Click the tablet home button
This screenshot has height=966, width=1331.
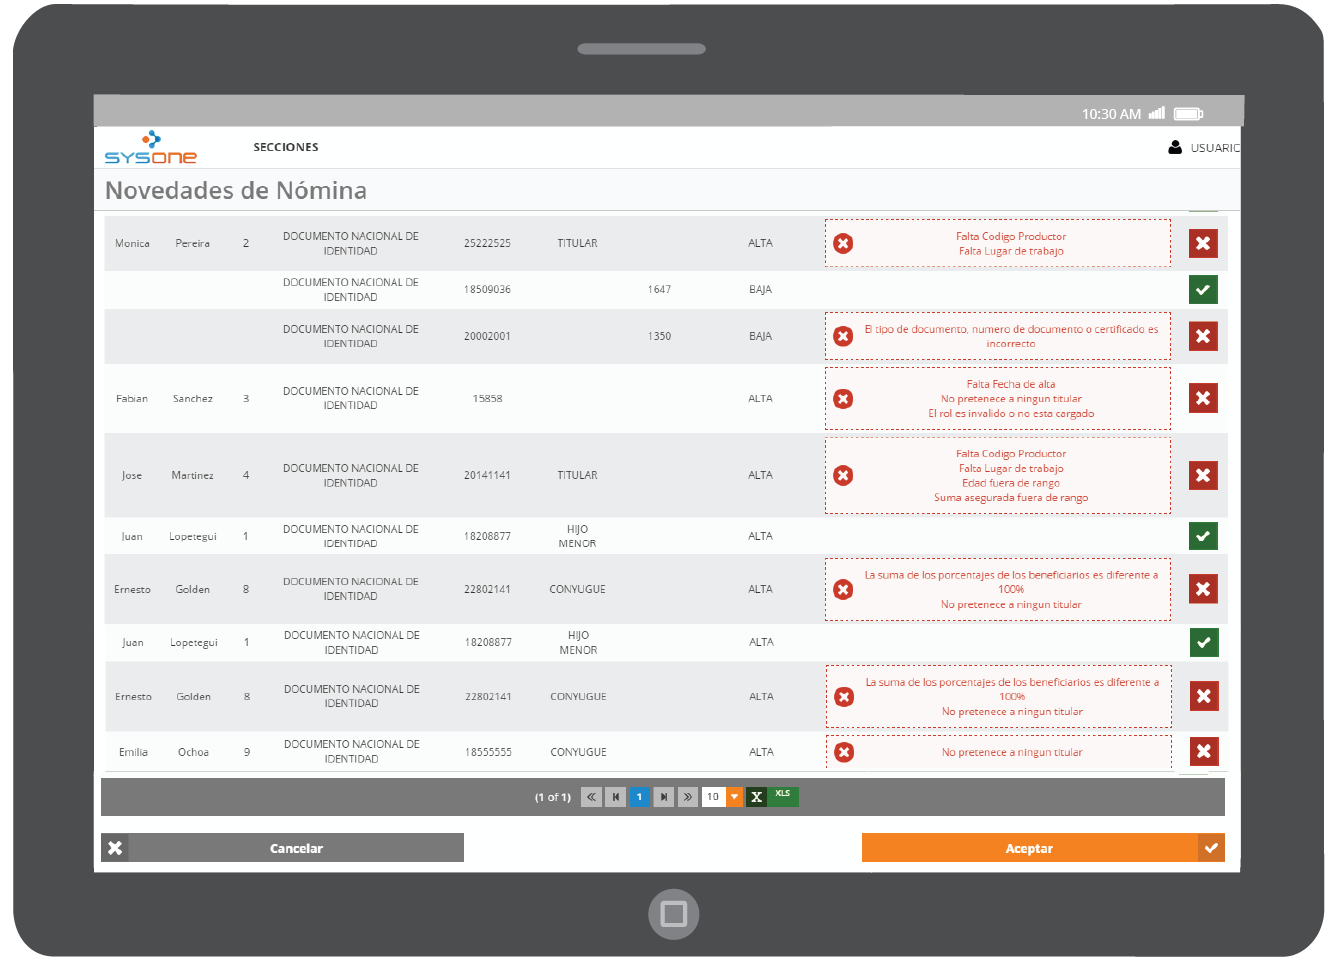673,914
